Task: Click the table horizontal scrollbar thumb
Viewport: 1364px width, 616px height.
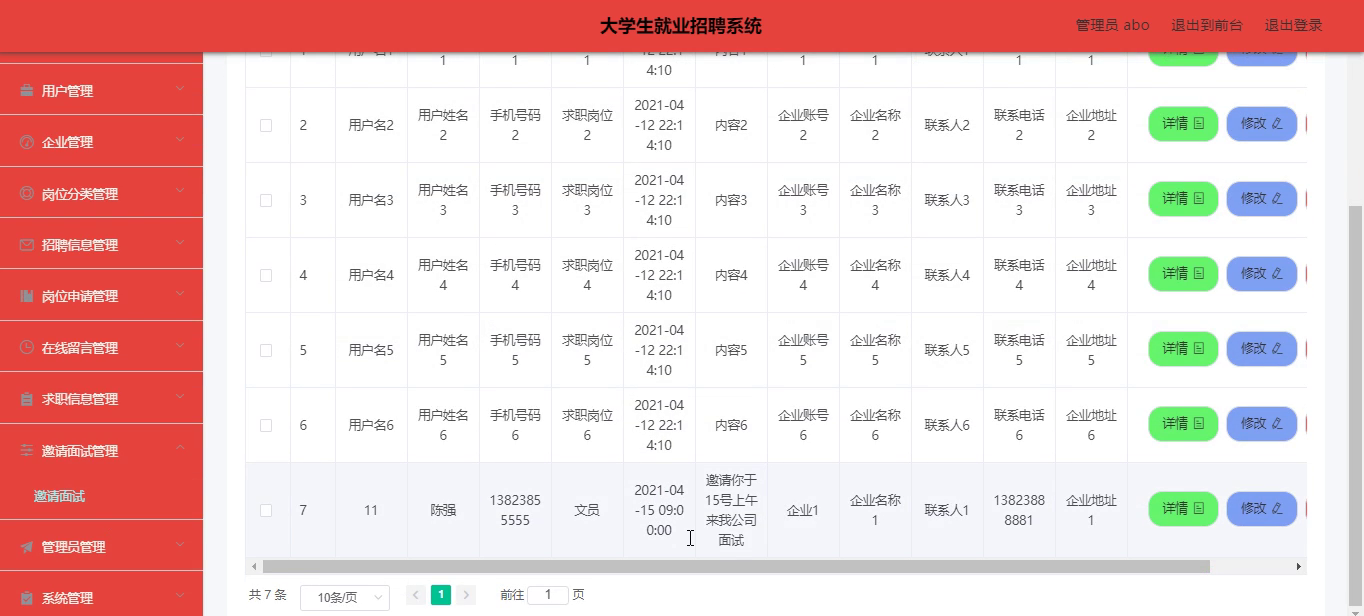Action: coord(736,567)
